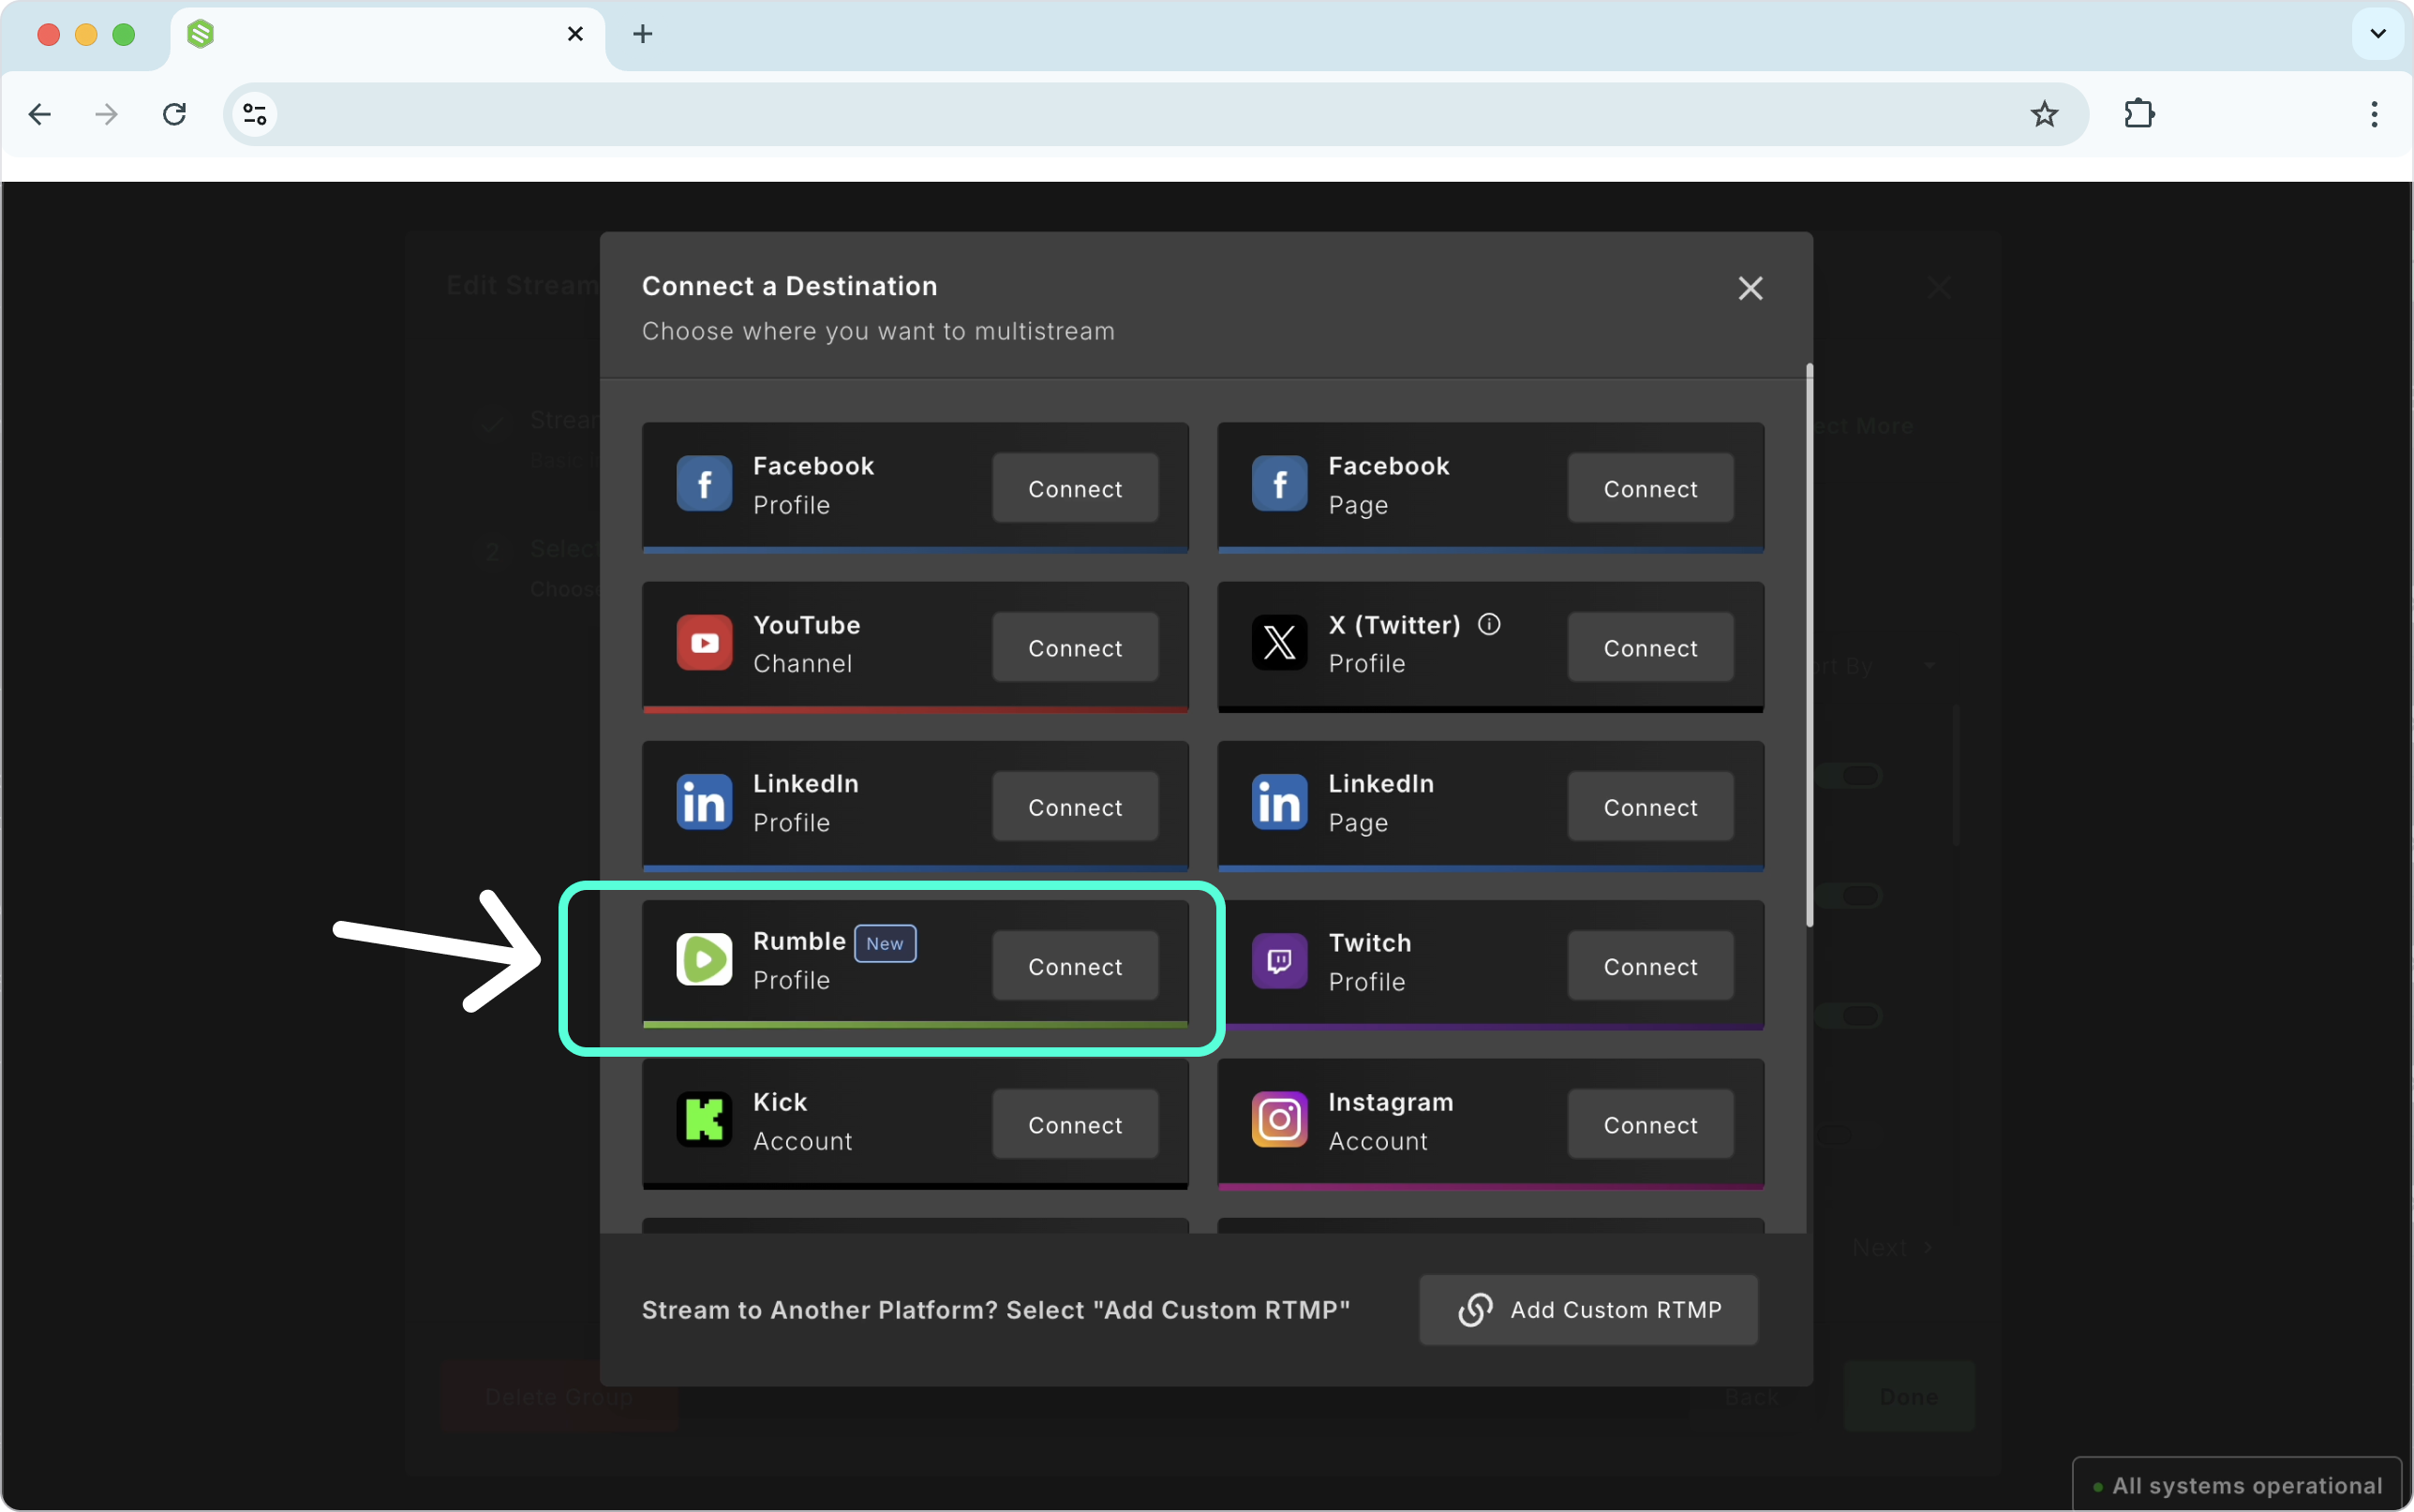2414x1512 pixels.
Task: Click the Twitch logo icon
Action: click(1279, 961)
